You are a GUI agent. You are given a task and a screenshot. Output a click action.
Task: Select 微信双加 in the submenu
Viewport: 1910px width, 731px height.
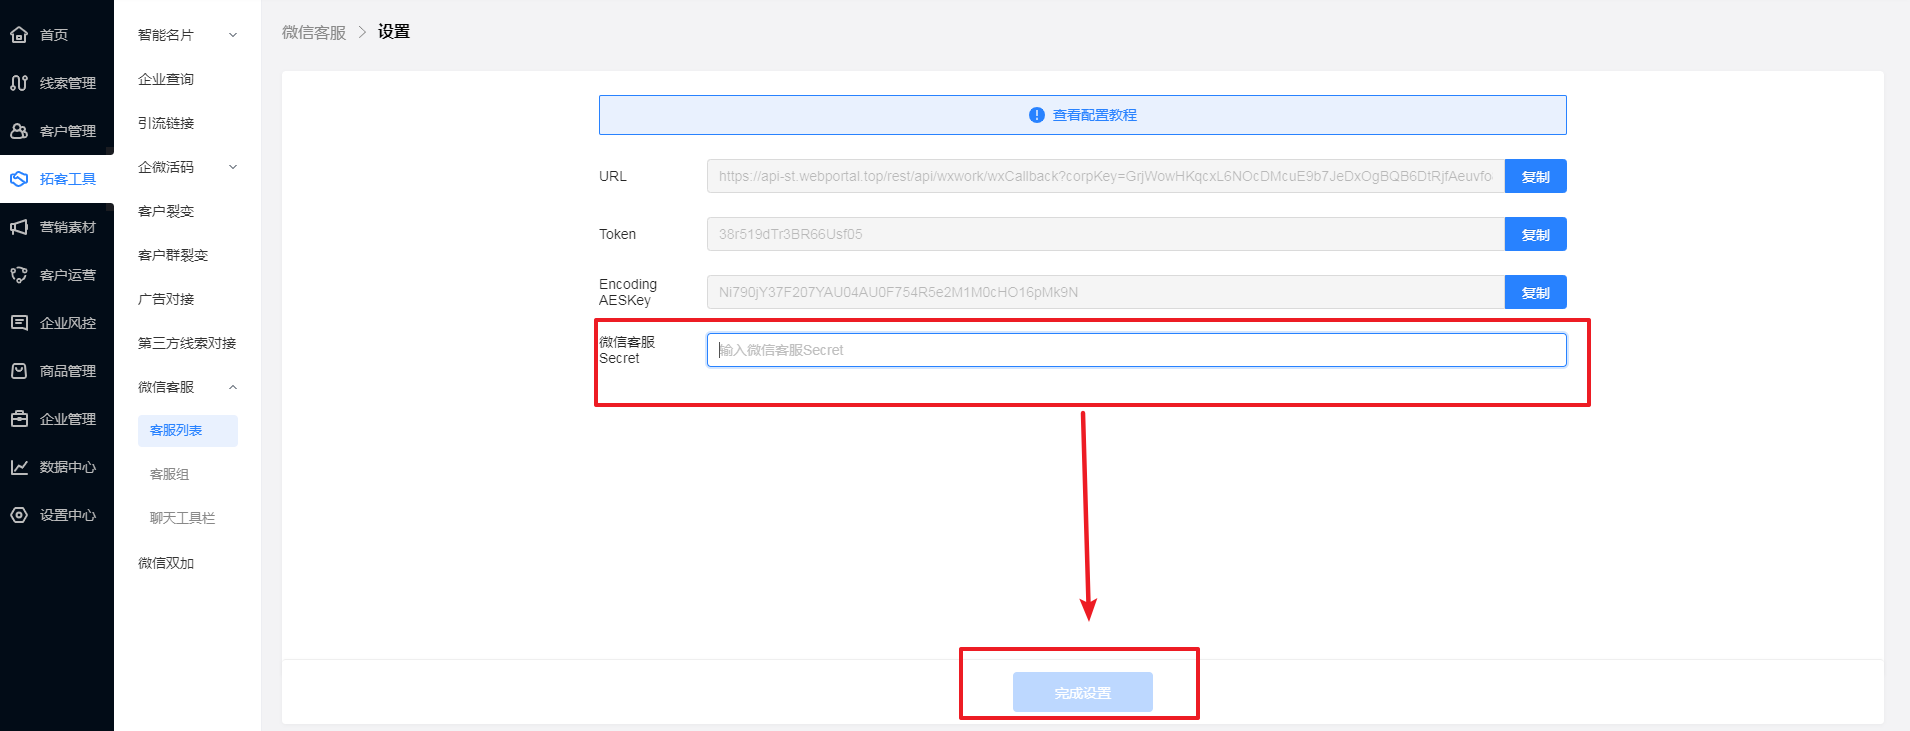[166, 563]
